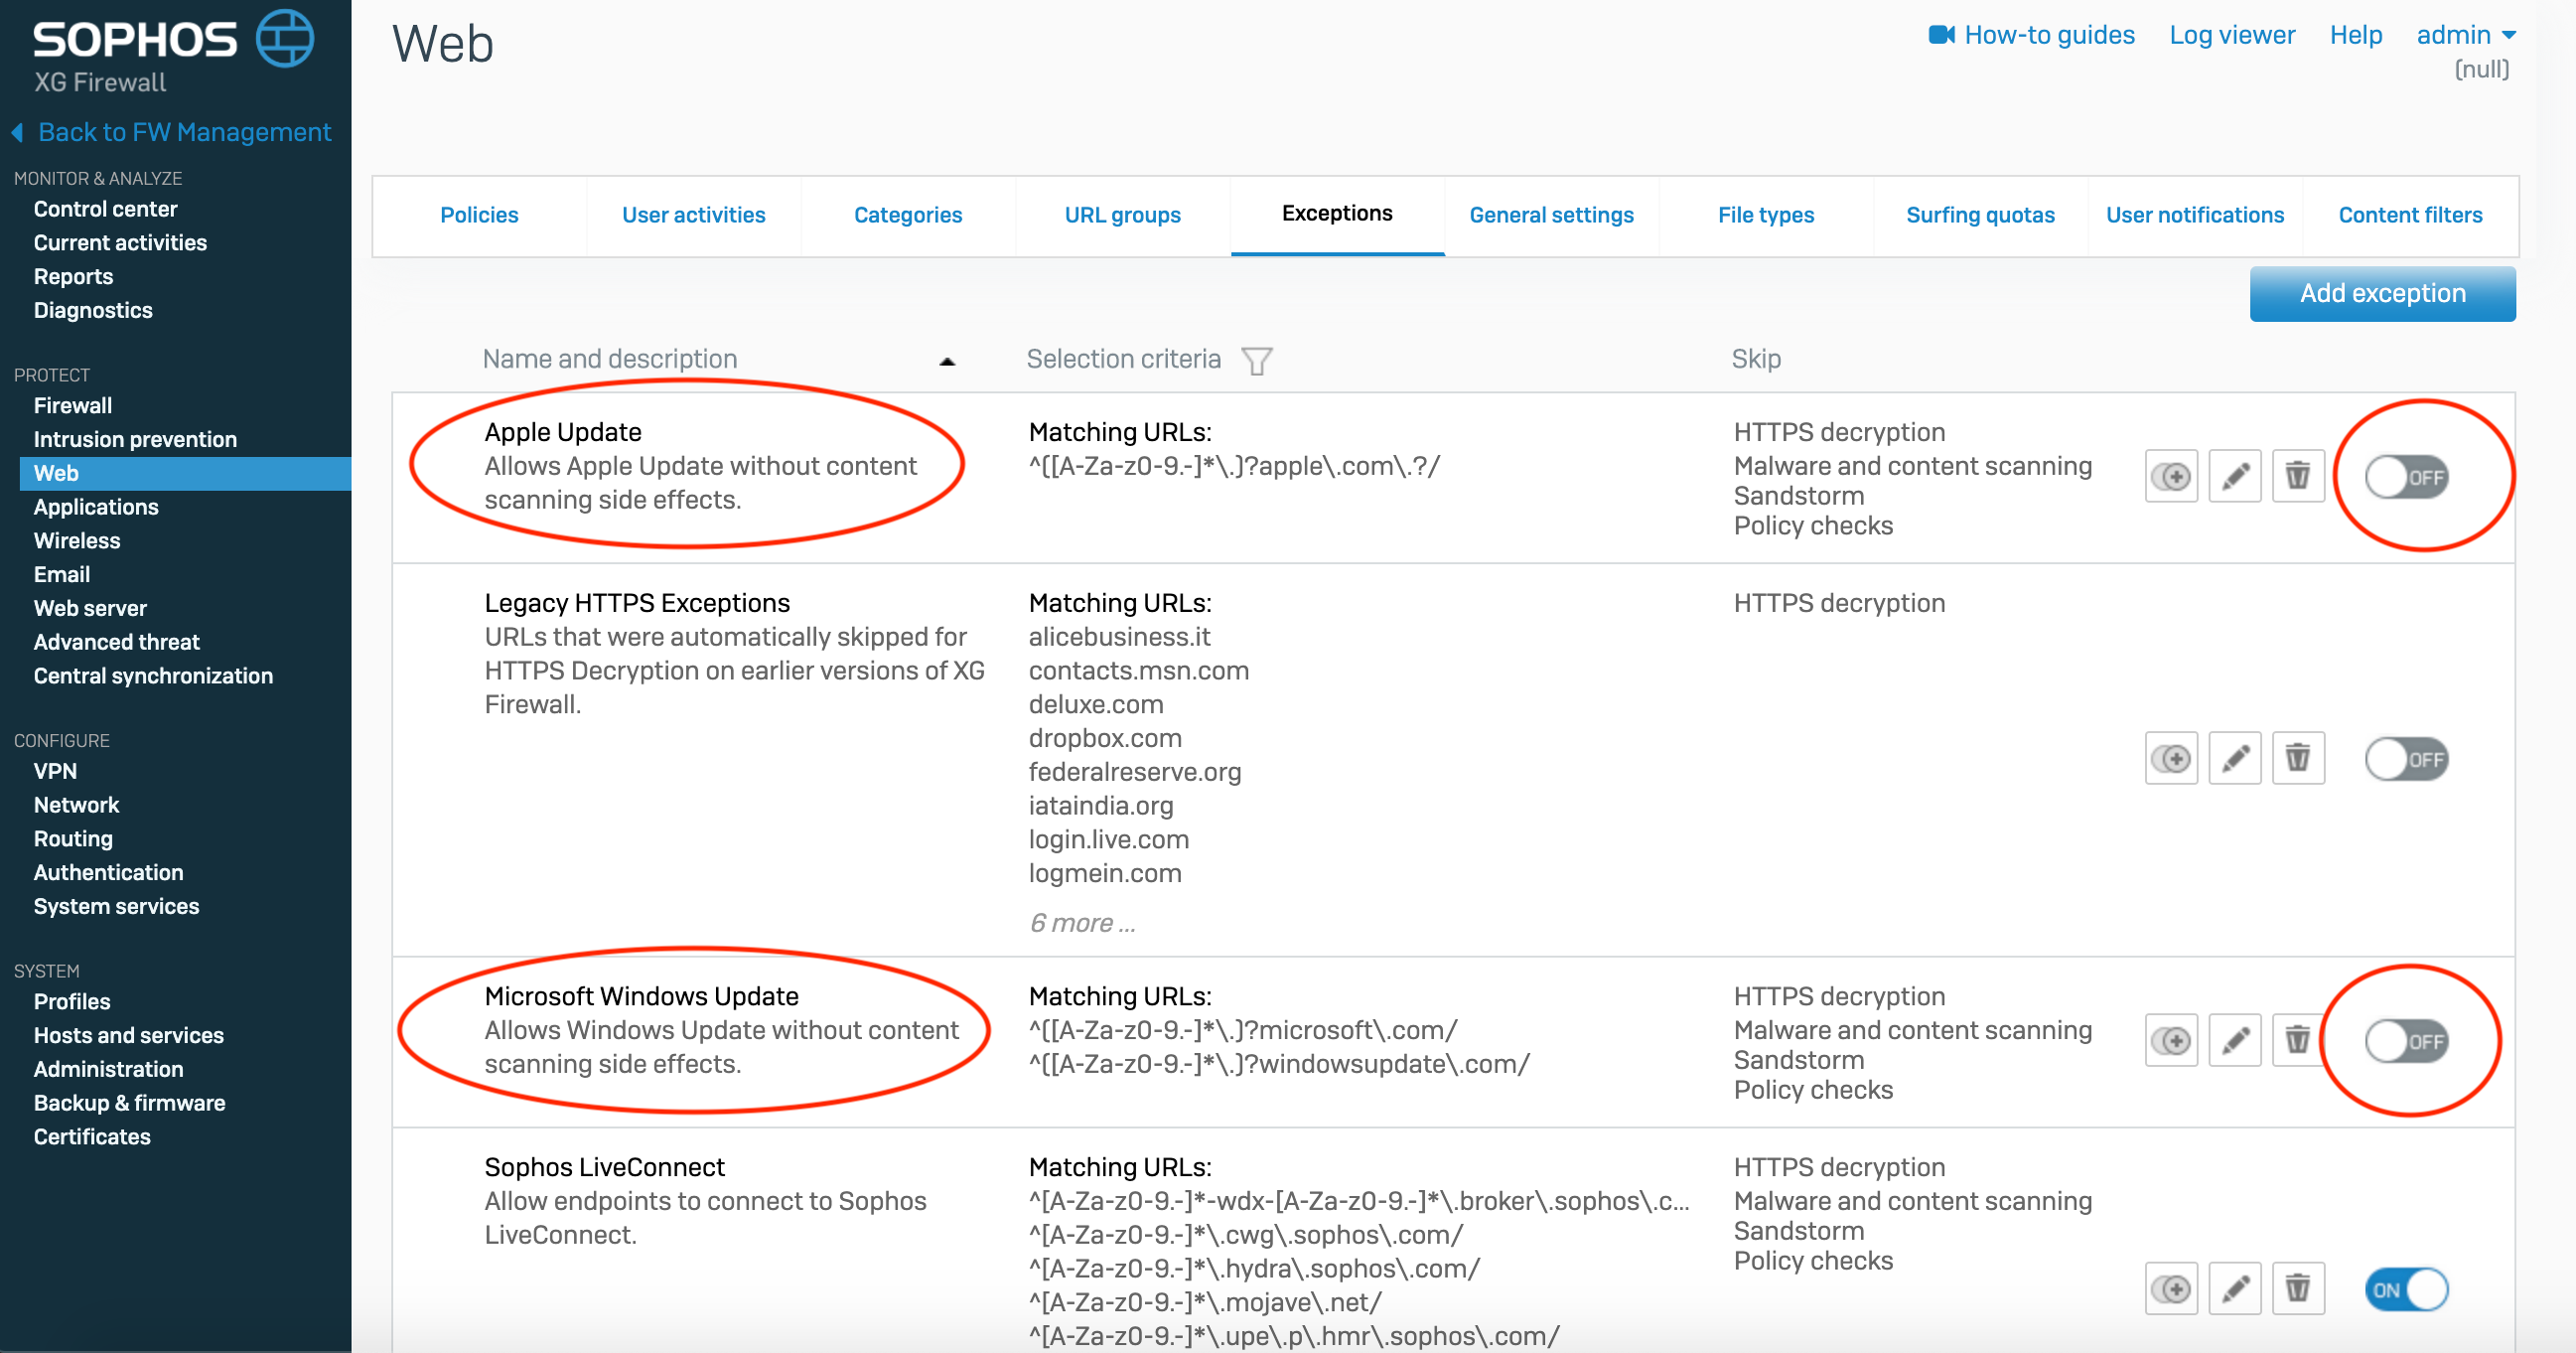Switch off the Sophos LiveConnect exception
The height and width of the screenshot is (1353, 2576).
(x=2405, y=1290)
